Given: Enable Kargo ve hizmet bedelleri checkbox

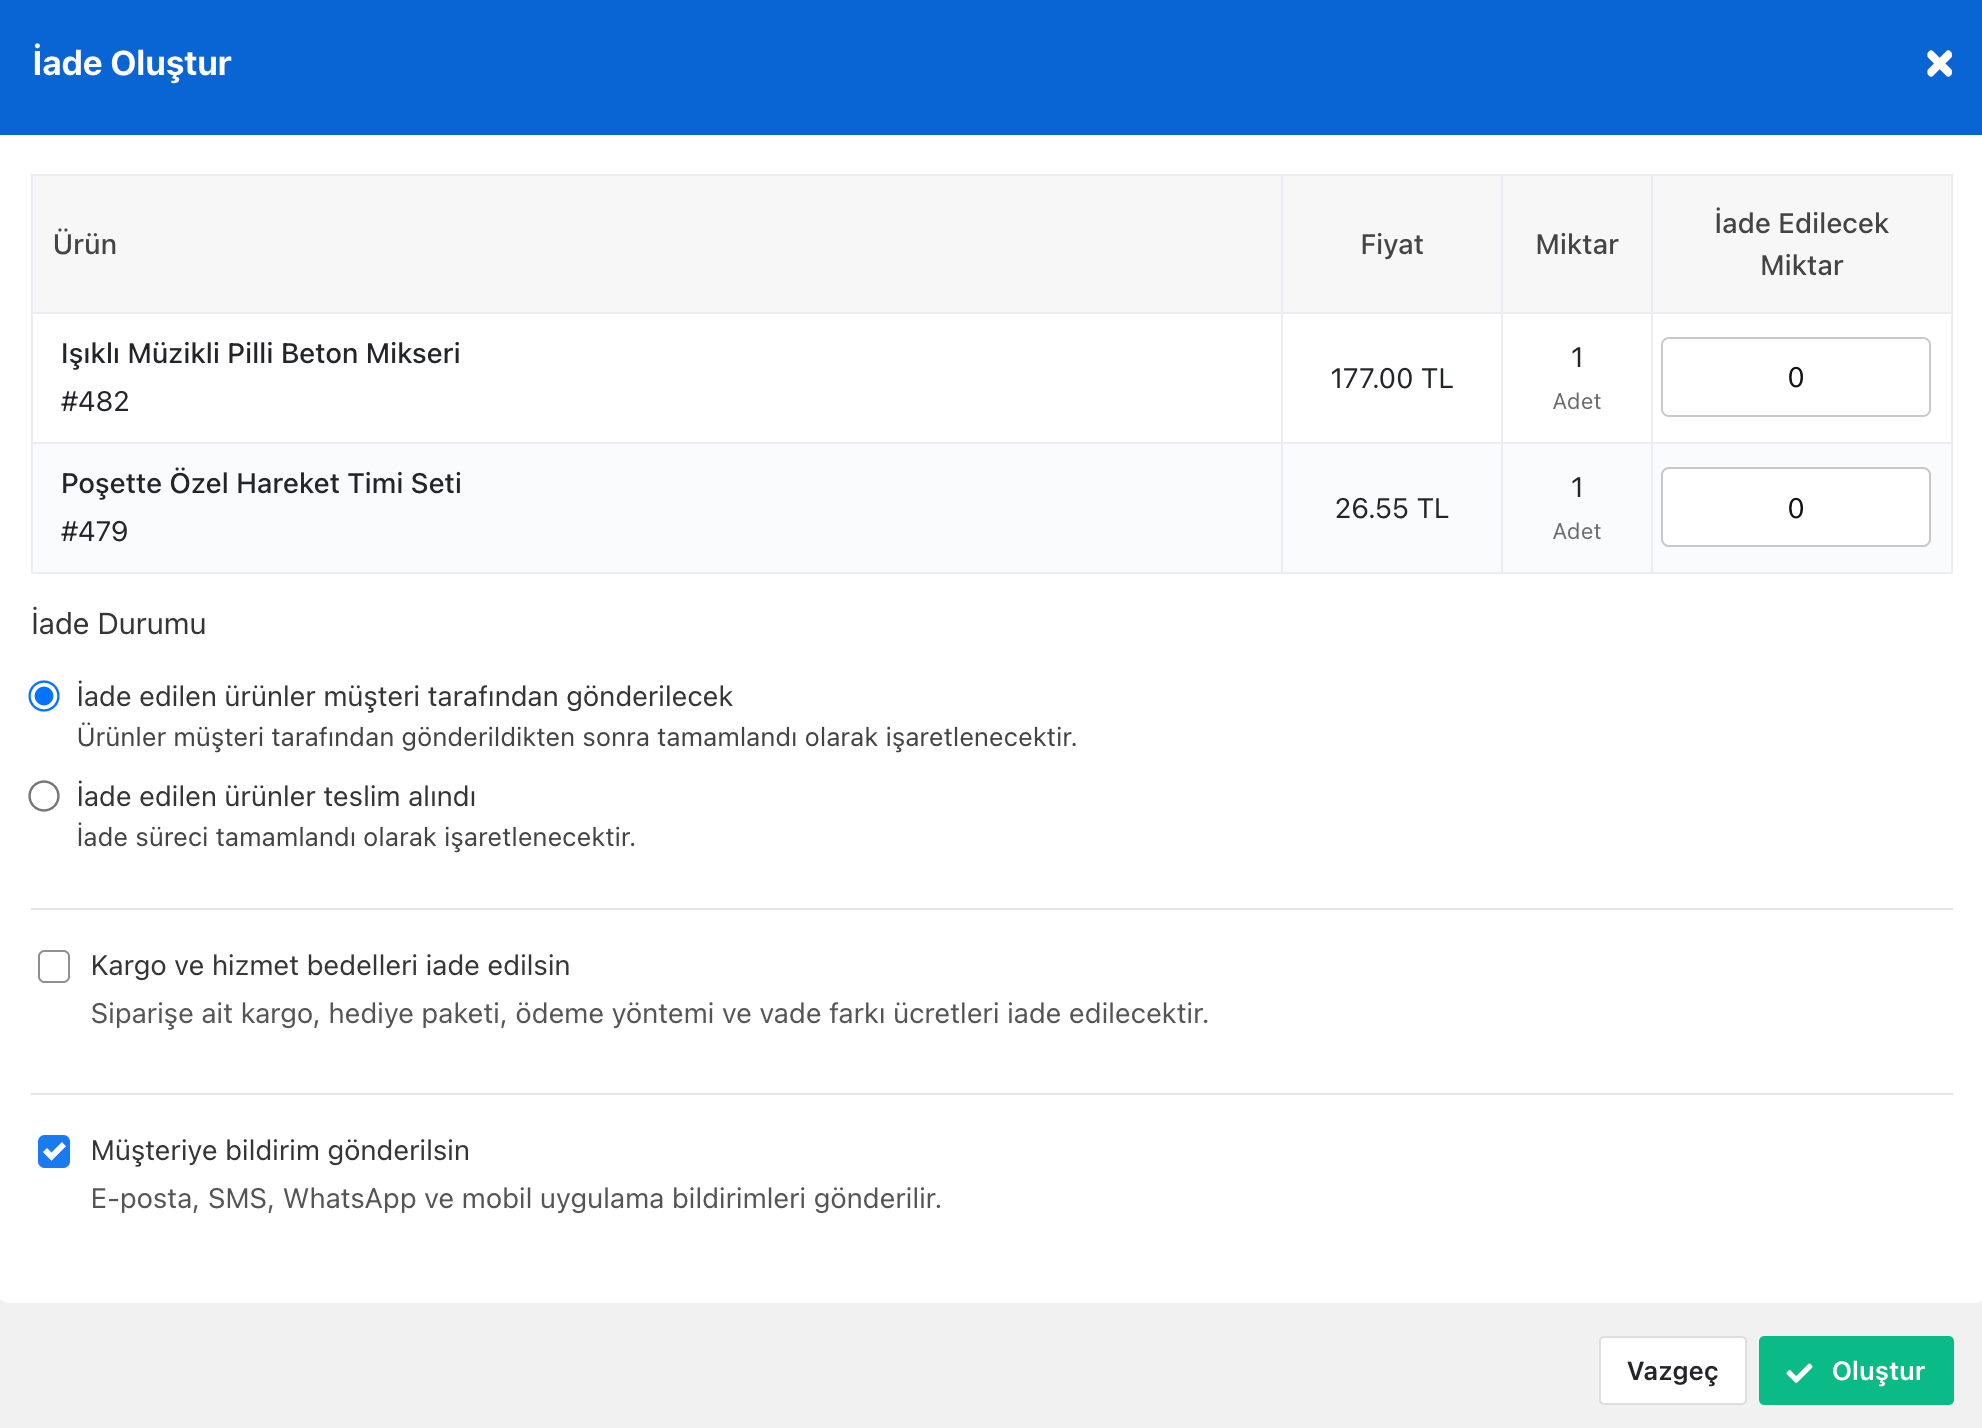Looking at the screenshot, I should coord(54,966).
